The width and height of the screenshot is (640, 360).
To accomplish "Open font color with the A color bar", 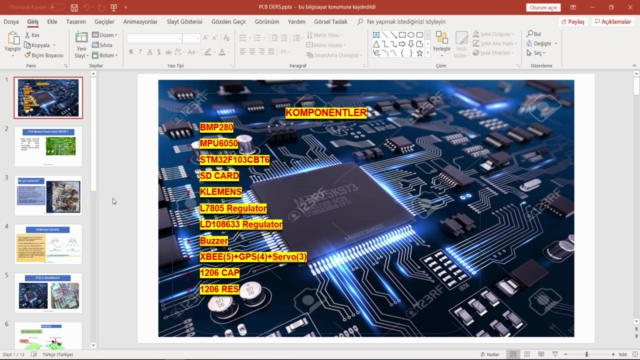I will (222, 52).
